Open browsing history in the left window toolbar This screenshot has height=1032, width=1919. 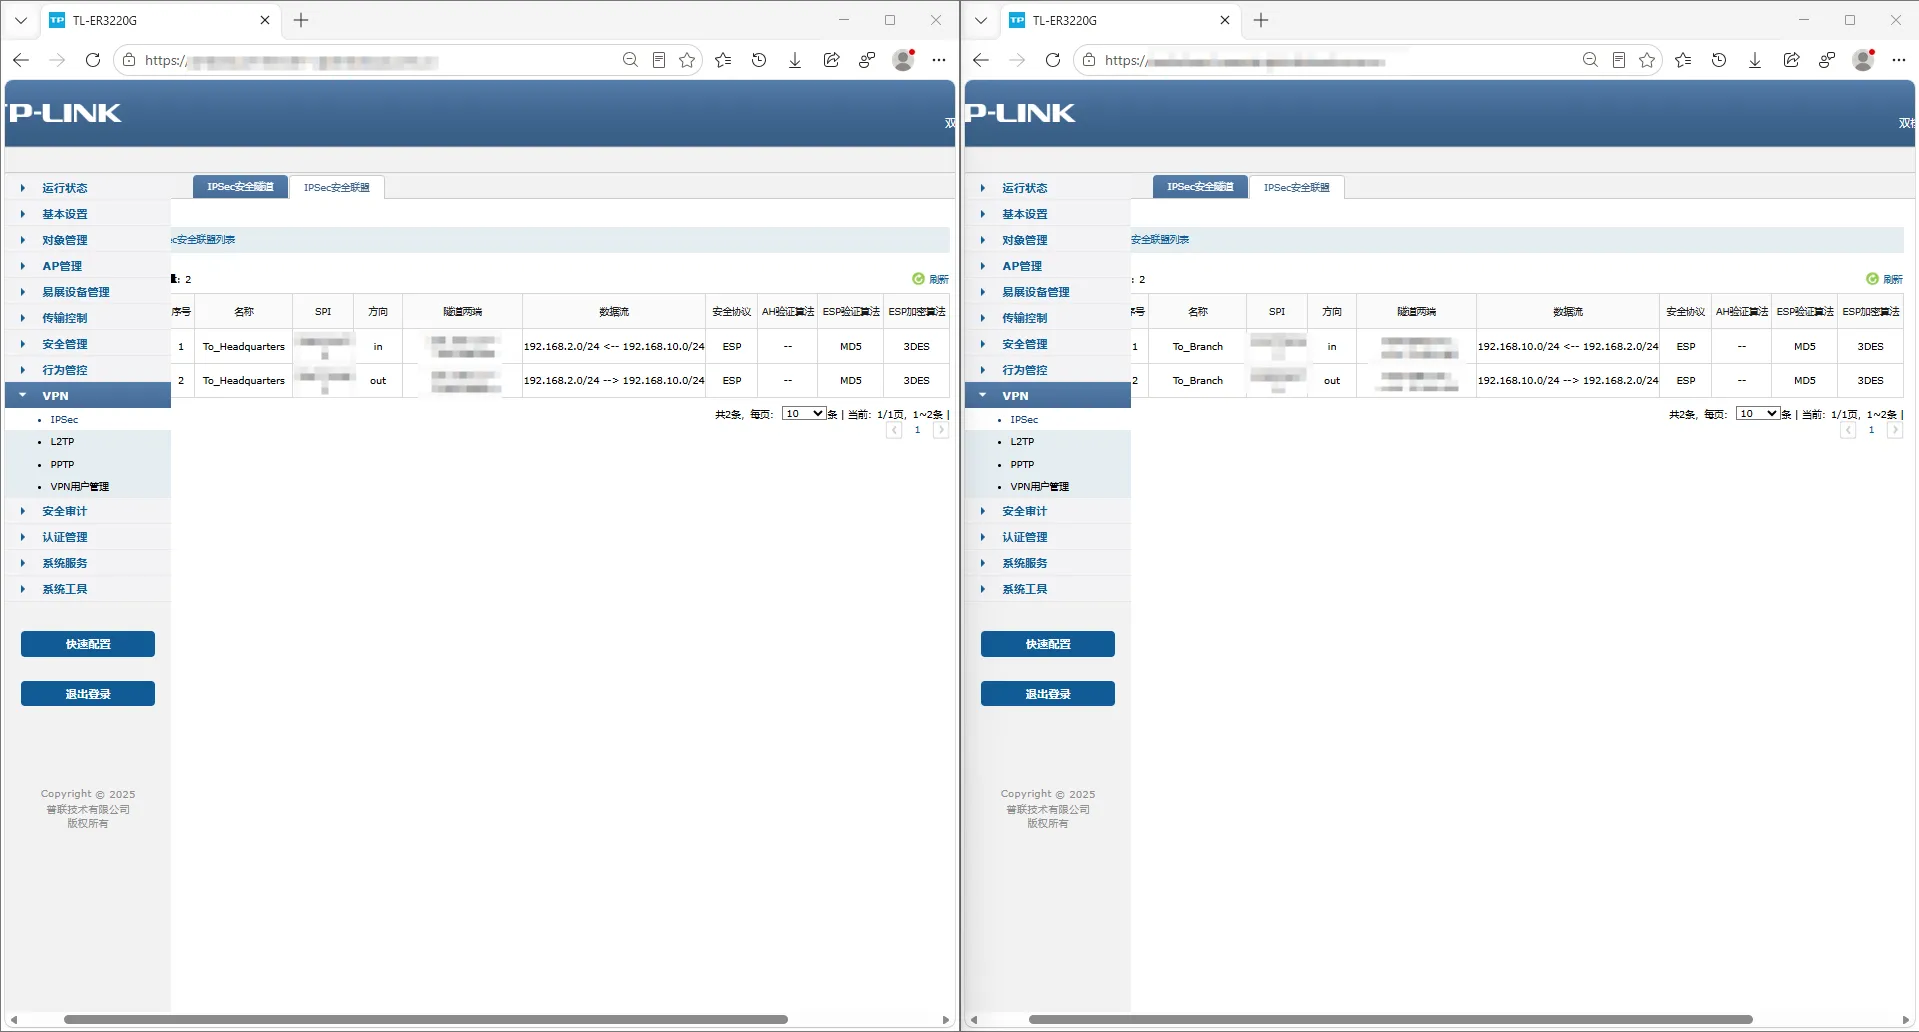coord(759,60)
